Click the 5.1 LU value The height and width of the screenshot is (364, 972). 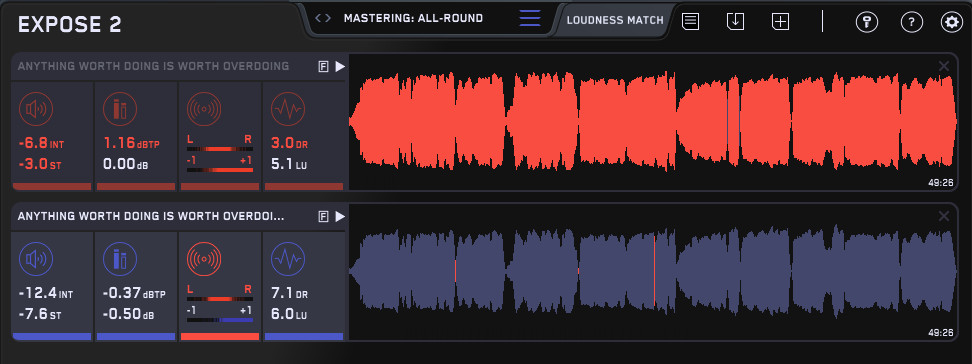289,164
